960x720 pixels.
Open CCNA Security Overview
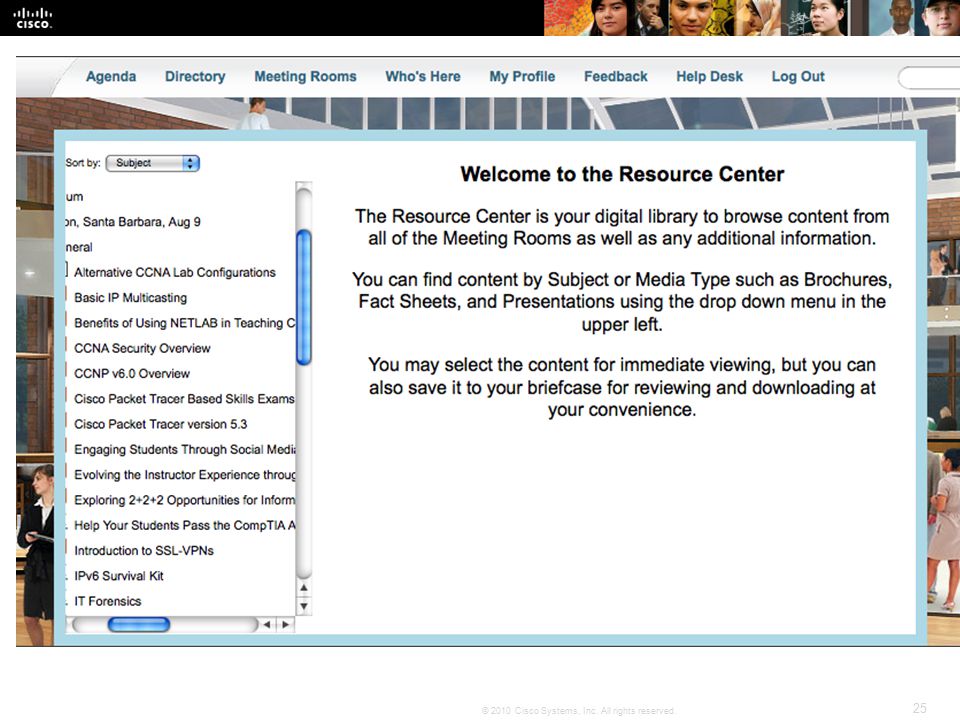pos(142,348)
